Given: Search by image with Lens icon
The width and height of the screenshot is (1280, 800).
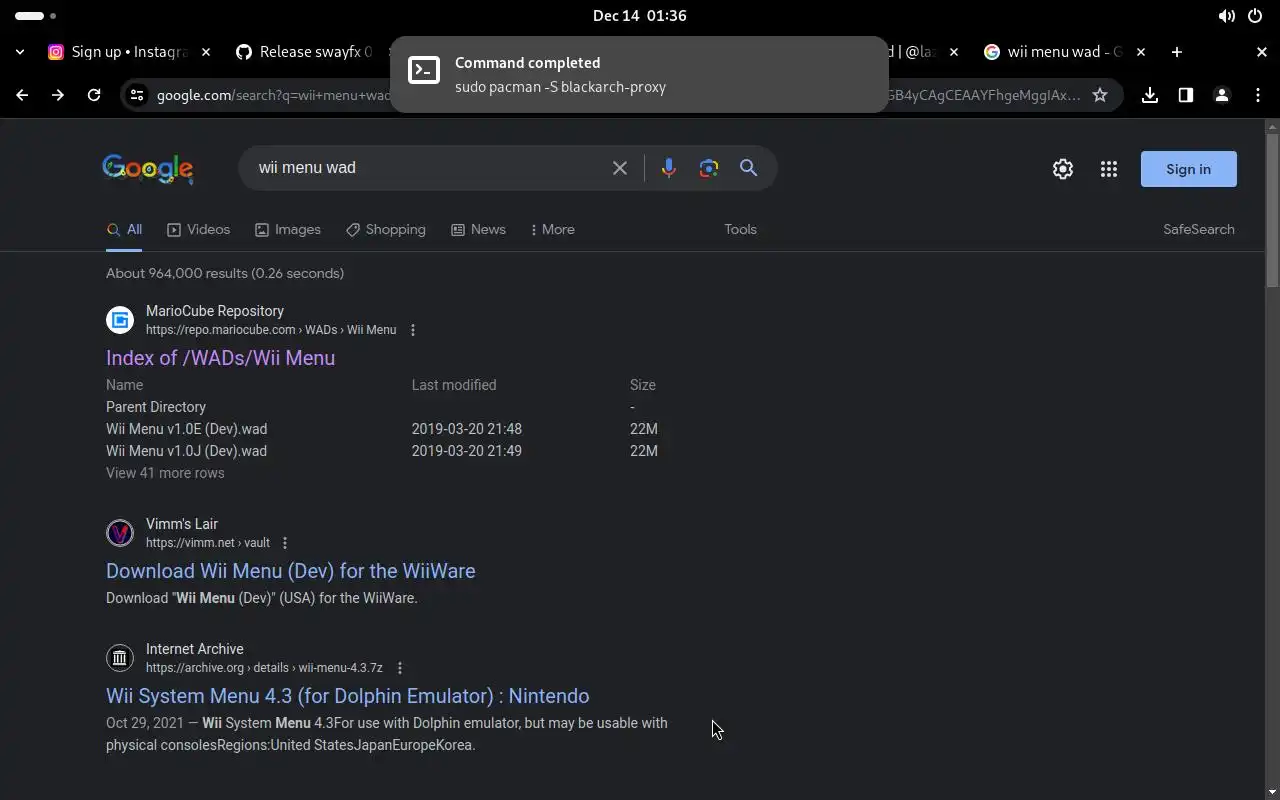Looking at the screenshot, I should point(709,168).
